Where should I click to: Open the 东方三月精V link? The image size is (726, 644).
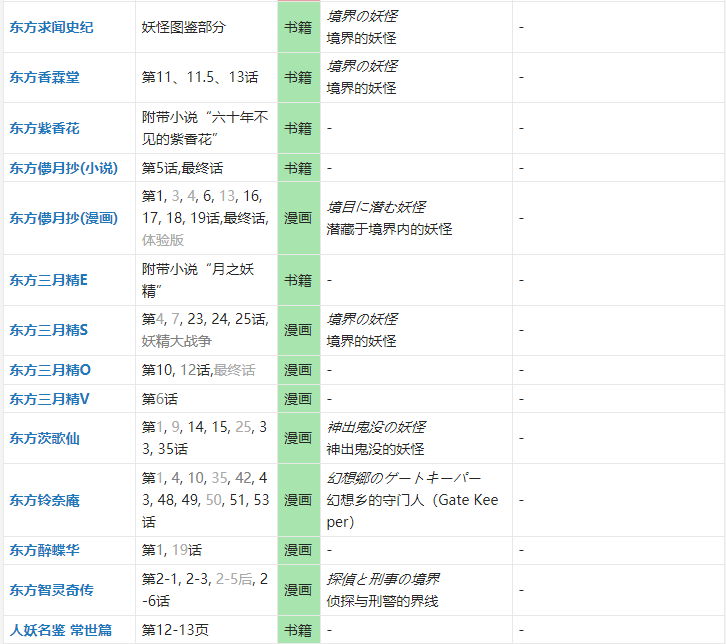(x=49, y=399)
